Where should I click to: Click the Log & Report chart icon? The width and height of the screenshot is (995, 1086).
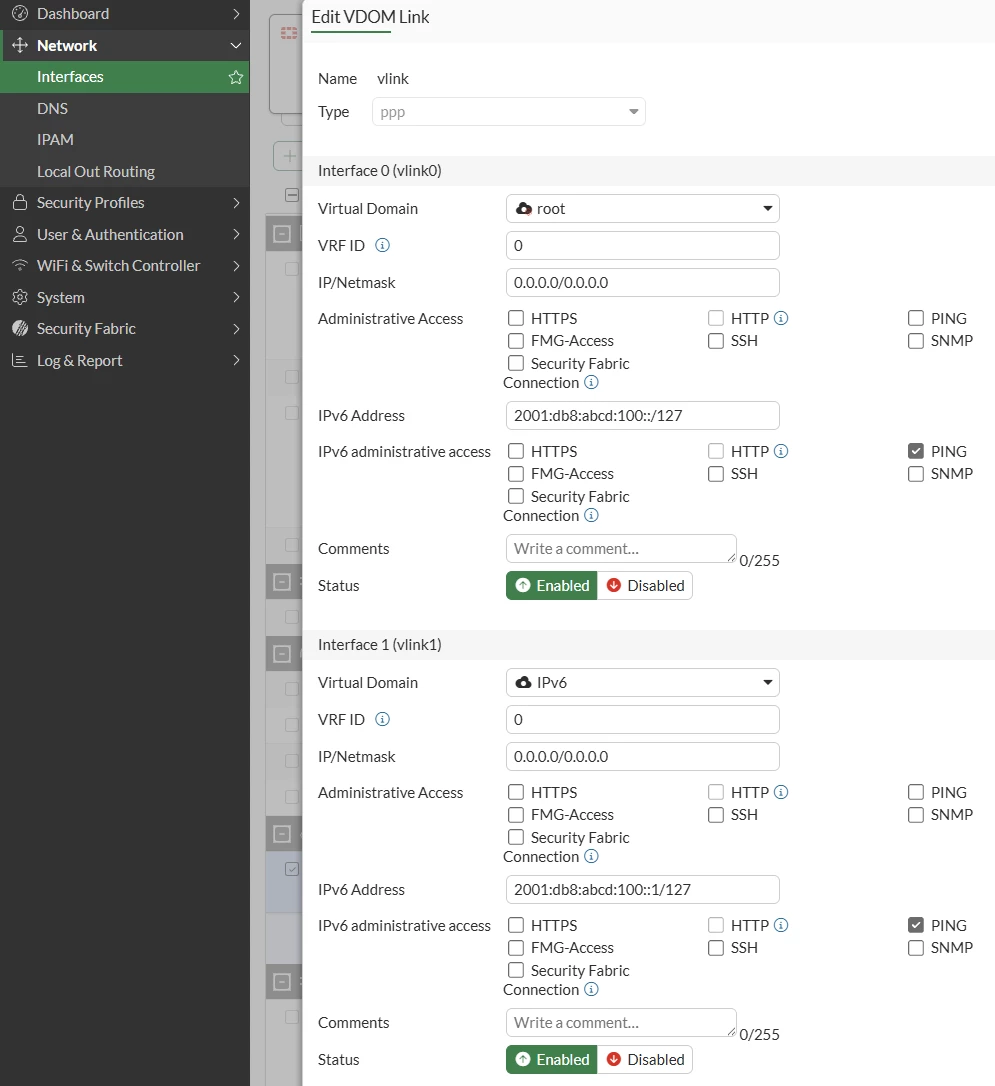coord(20,360)
